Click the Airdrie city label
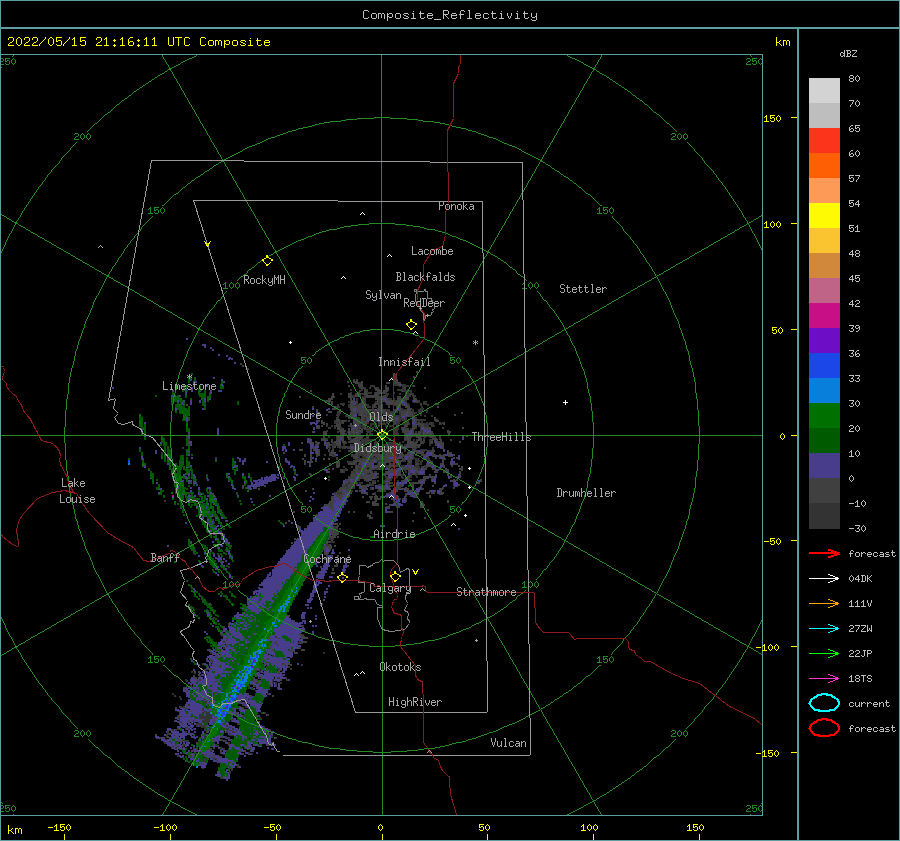The width and height of the screenshot is (900, 841). pyautogui.click(x=394, y=534)
